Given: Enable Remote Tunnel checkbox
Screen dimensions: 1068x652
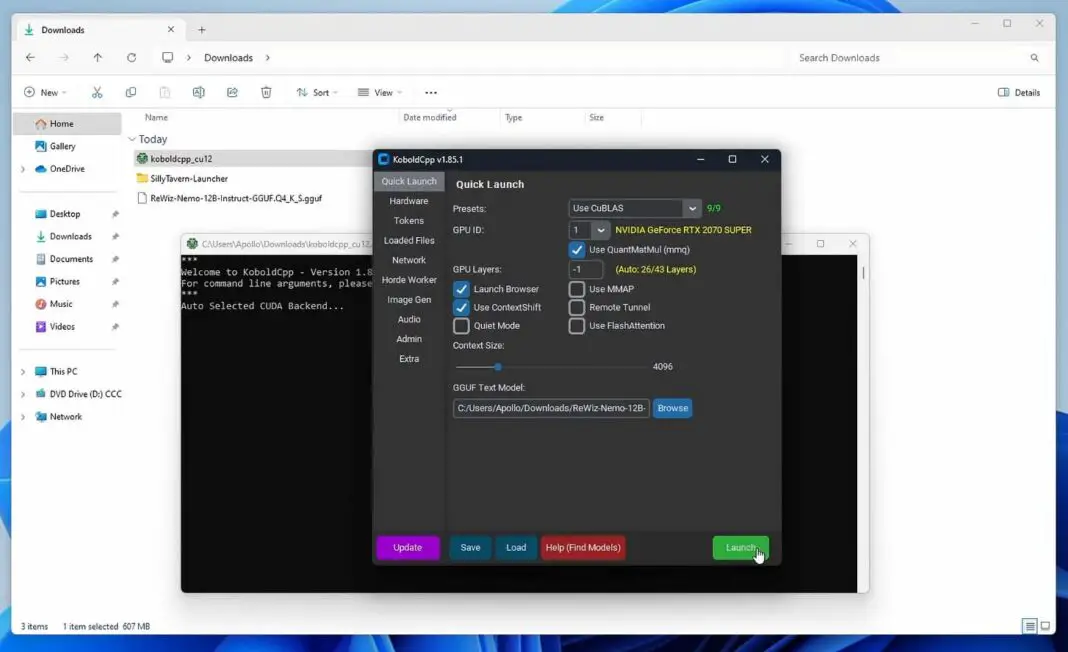Looking at the screenshot, I should (577, 307).
